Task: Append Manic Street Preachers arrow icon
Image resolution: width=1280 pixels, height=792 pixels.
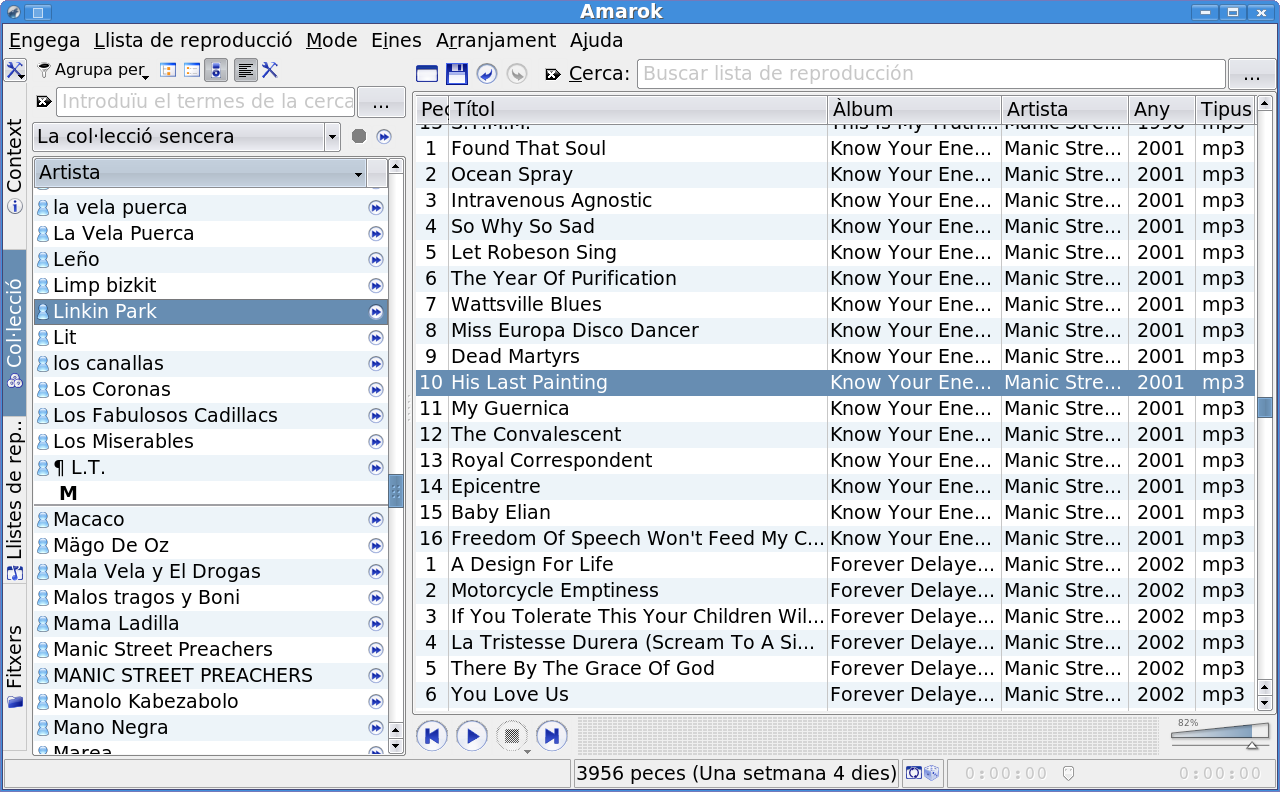Action: 376,650
